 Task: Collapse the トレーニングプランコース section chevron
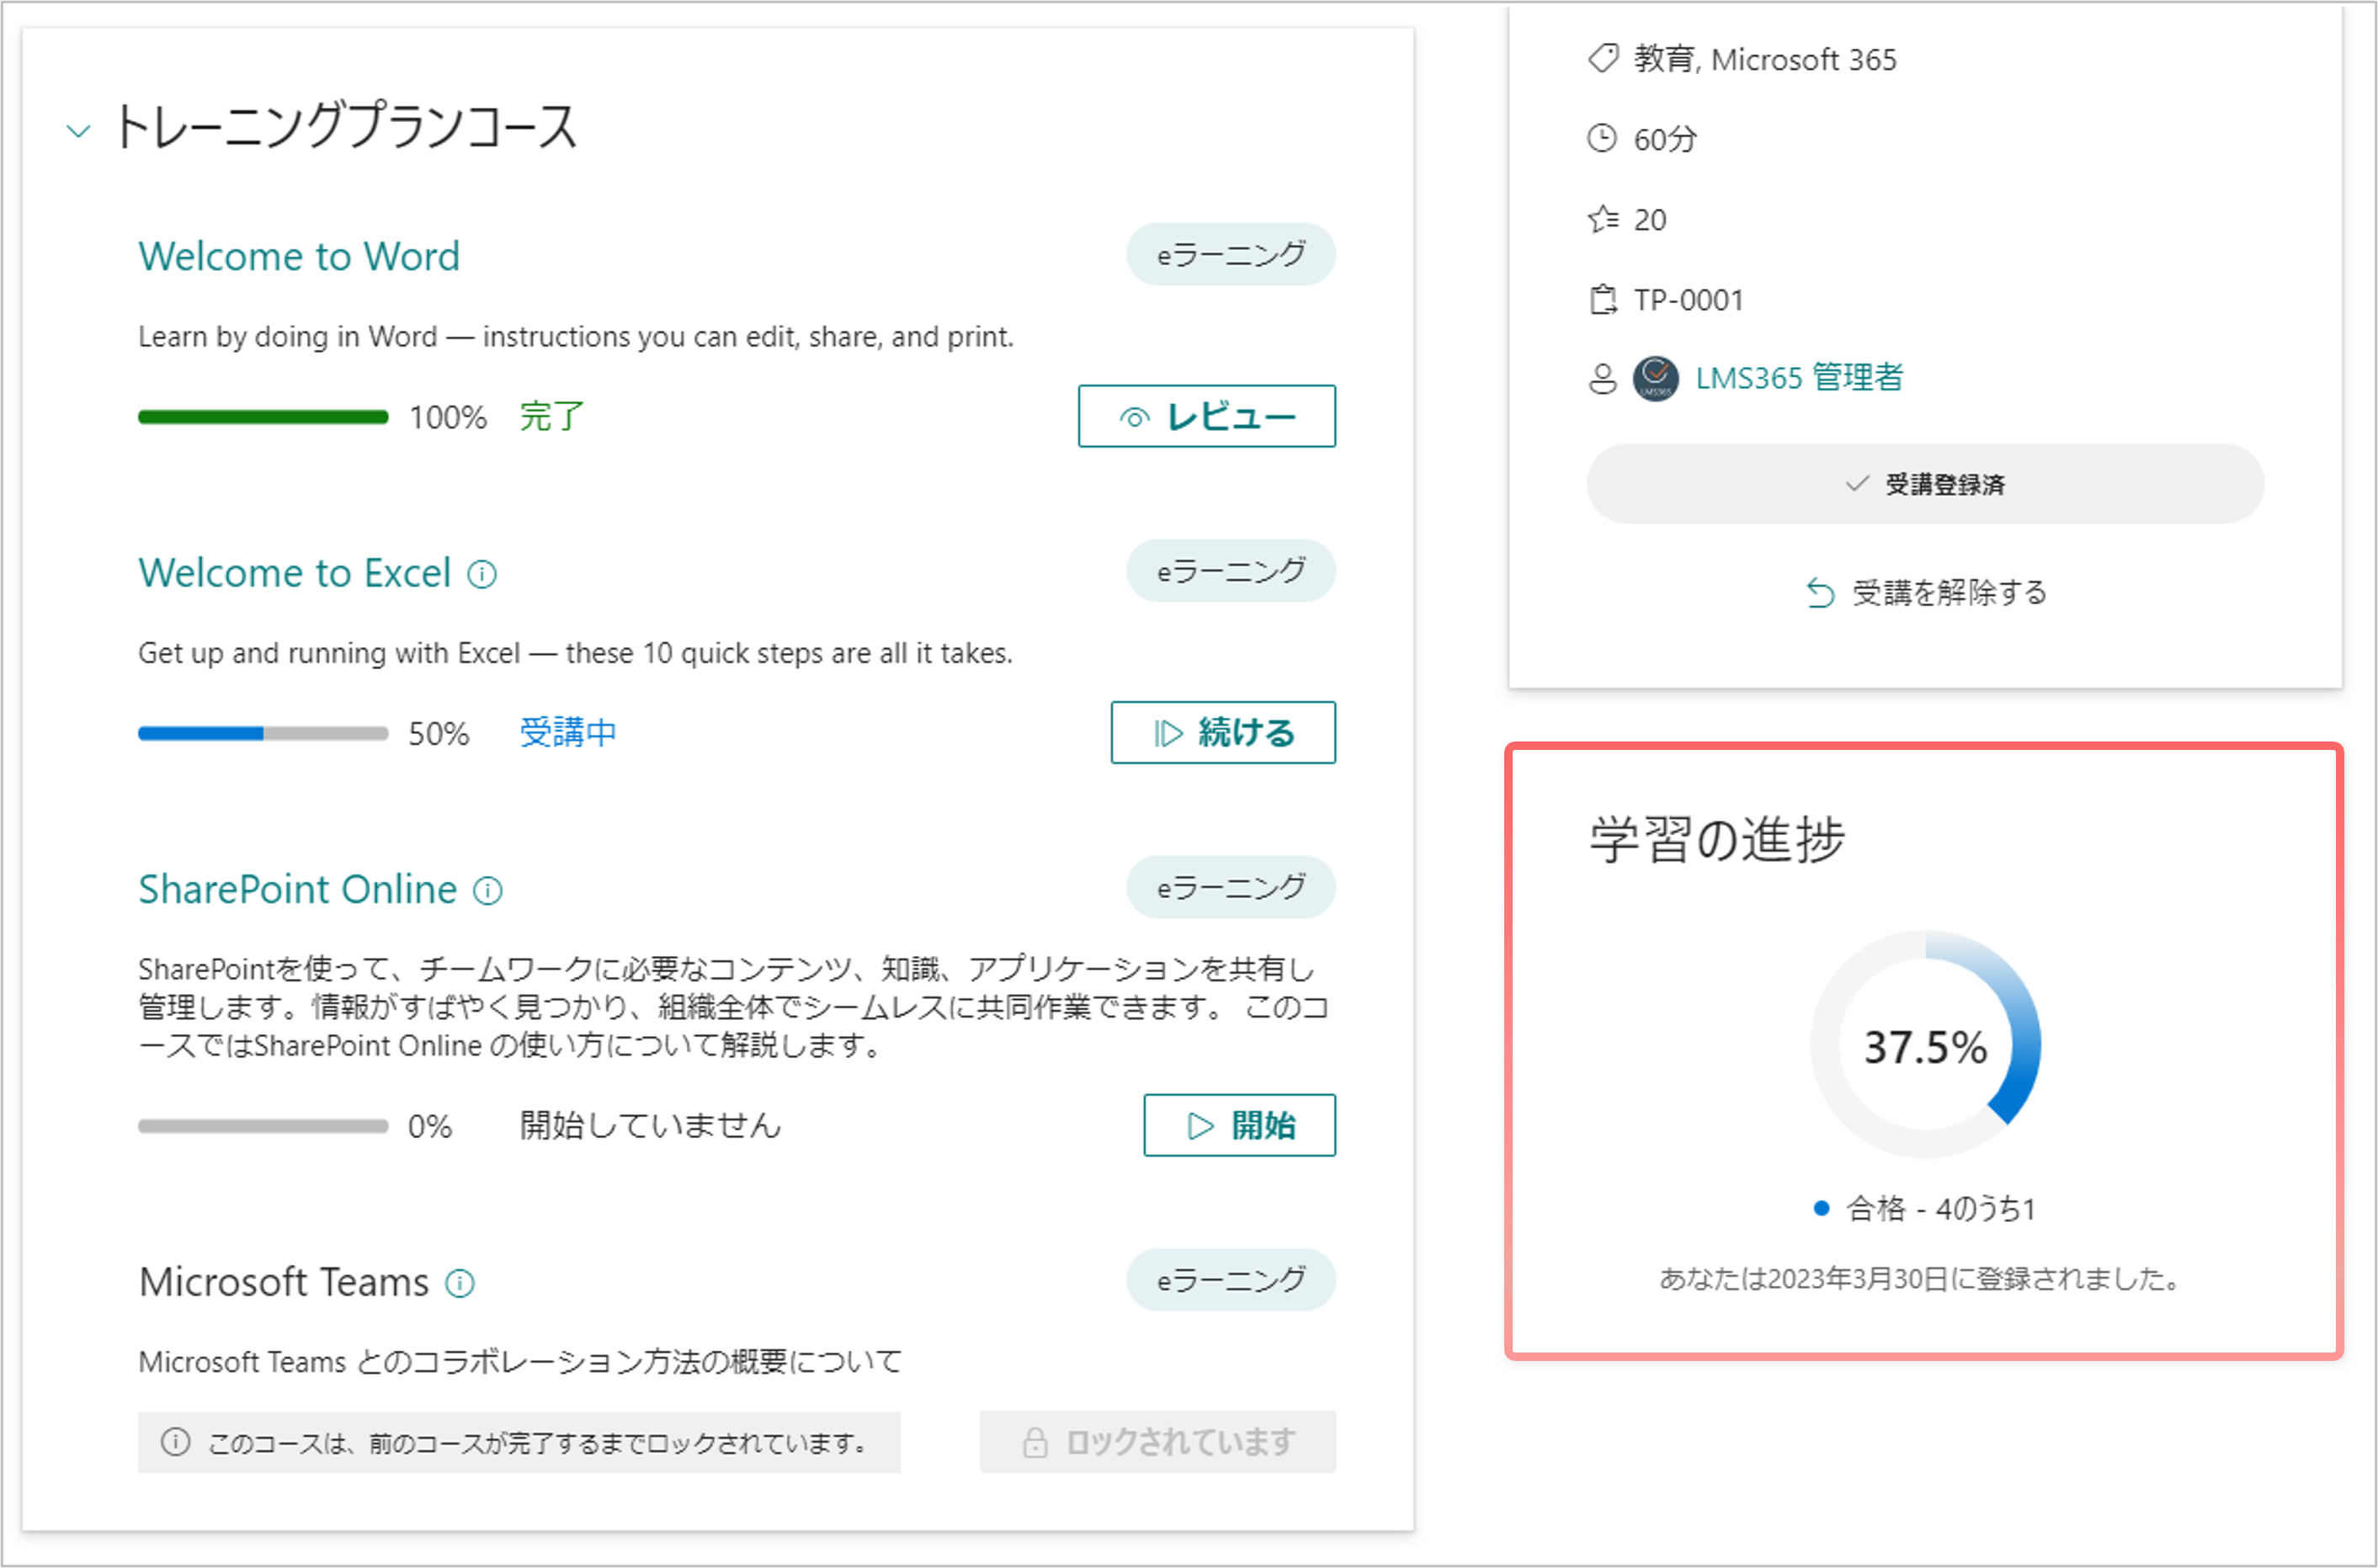coord(78,131)
